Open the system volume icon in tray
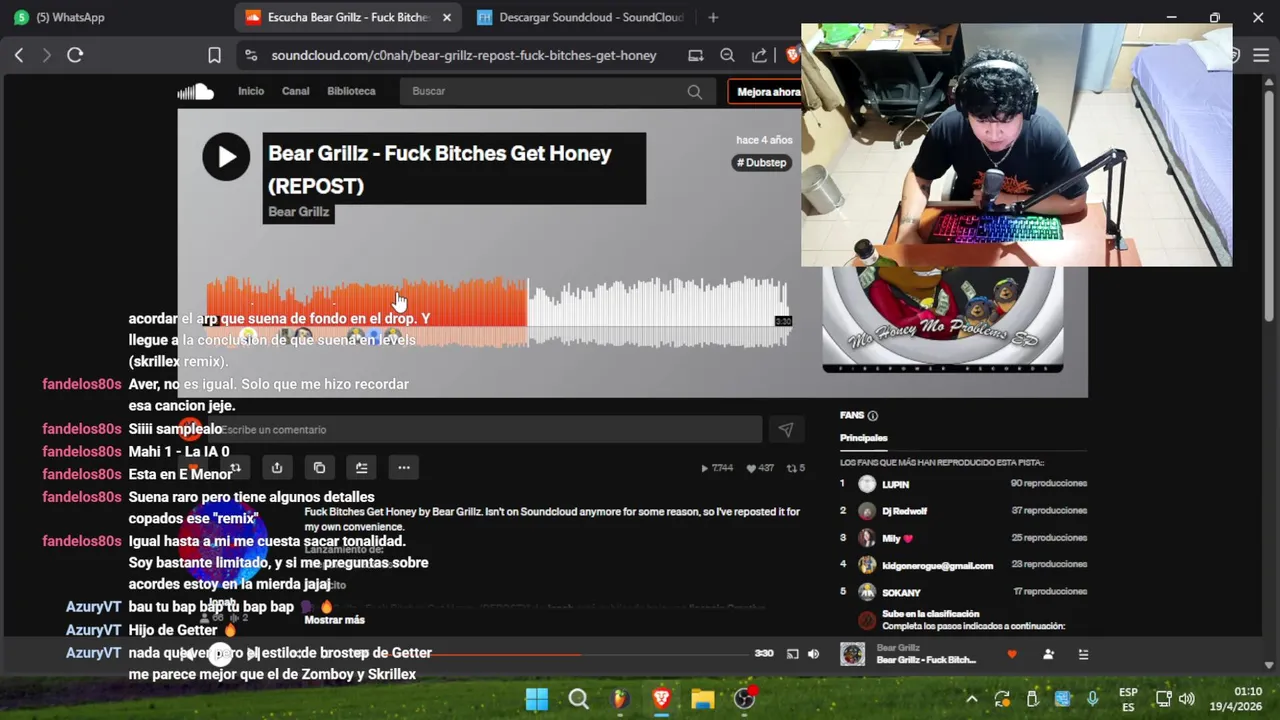1280x720 pixels. coord(1187,699)
